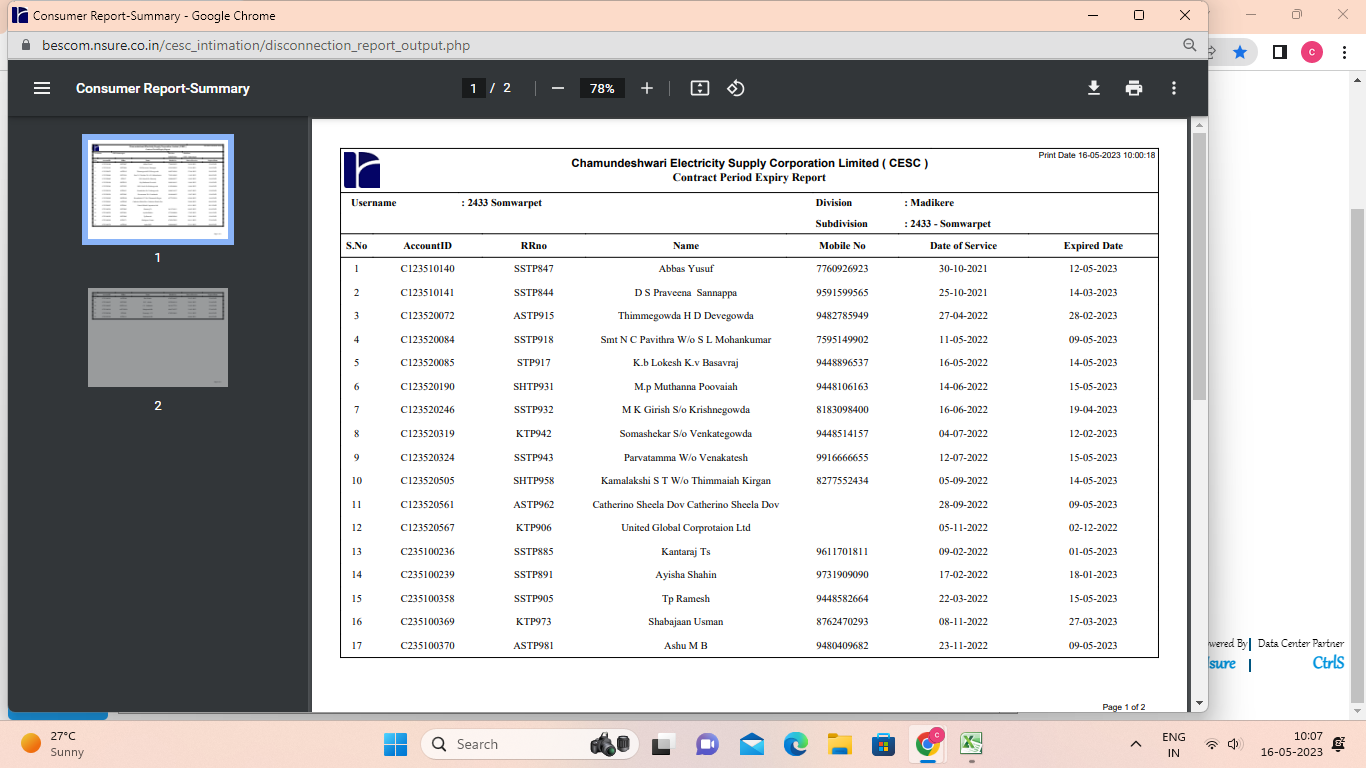The height and width of the screenshot is (768, 1366).
Task: Click the PDF viewer vertical scrollbar thumb
Action: click(x=1200, y=266)
